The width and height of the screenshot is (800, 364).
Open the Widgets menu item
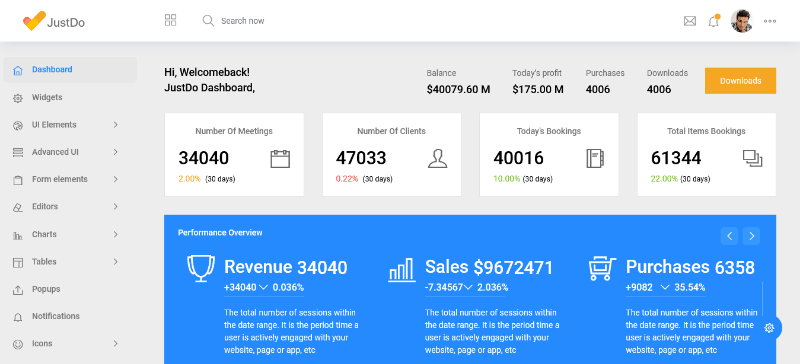(69, 98)
